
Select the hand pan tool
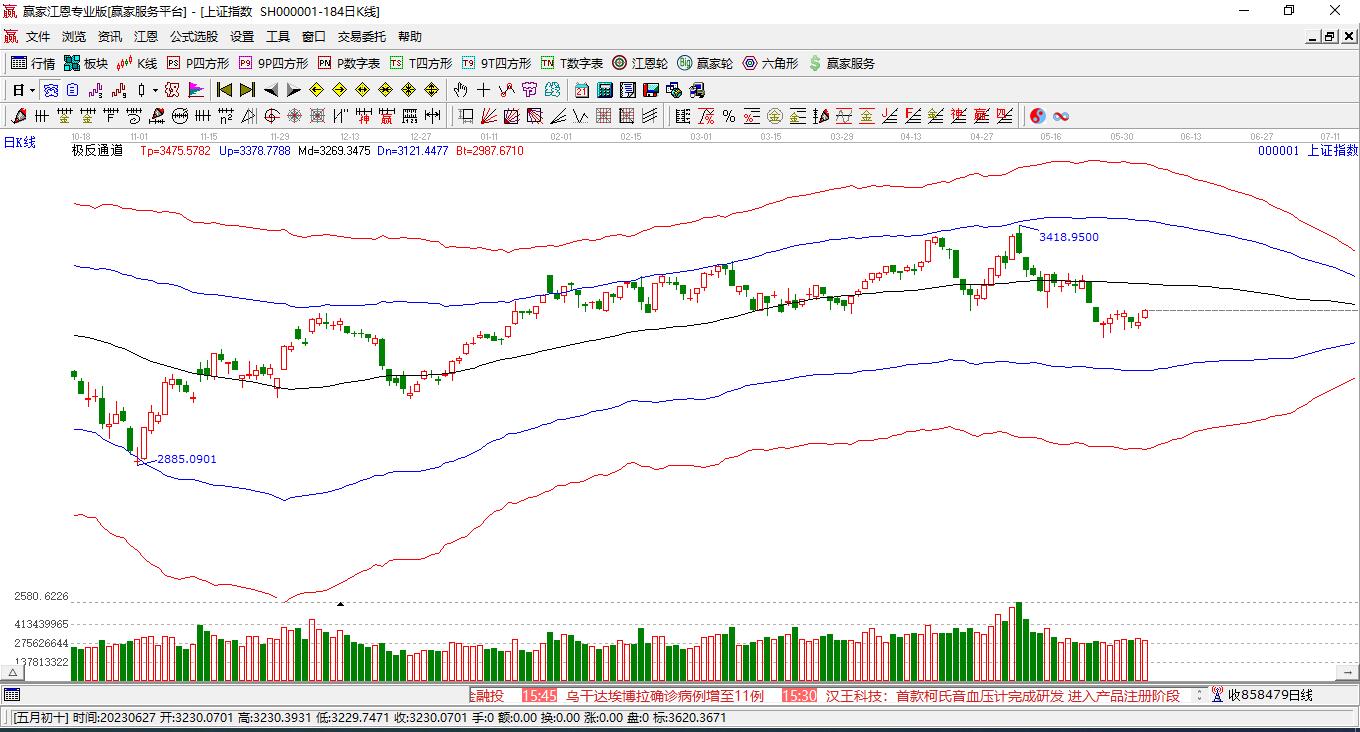pos(460,90)
